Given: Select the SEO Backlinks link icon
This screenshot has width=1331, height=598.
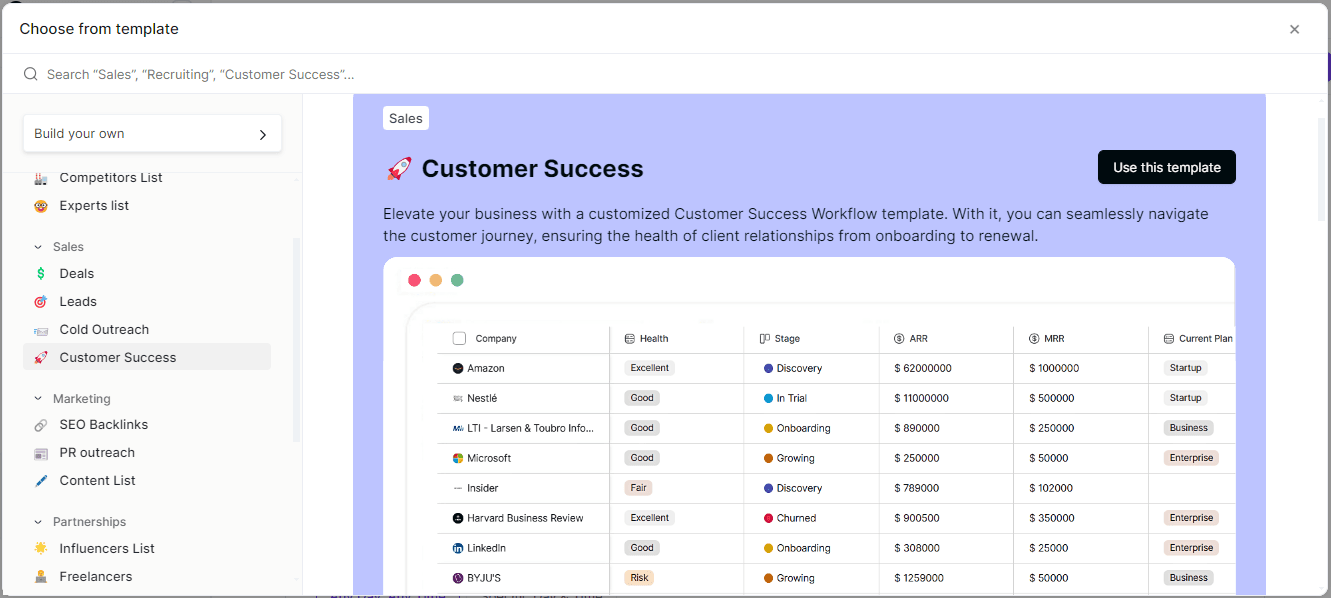Looking at the screenshot, I should (42, 424).
